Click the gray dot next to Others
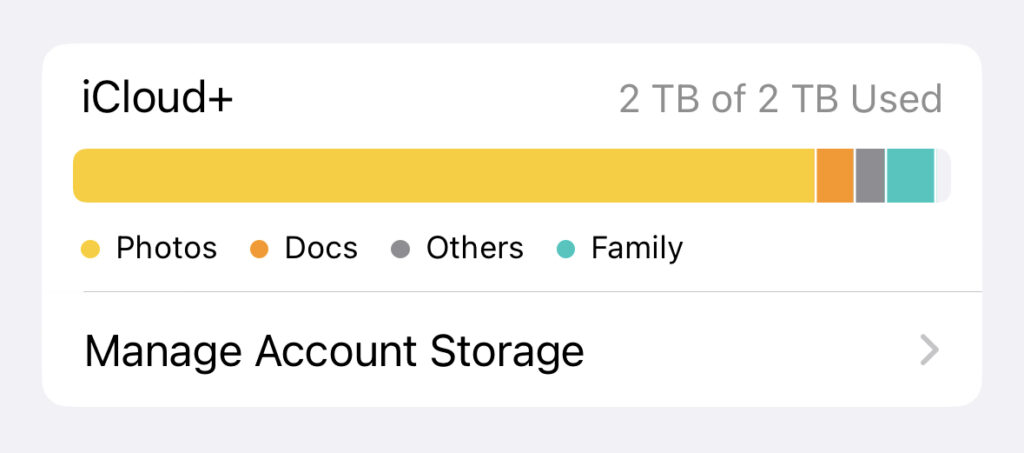 [x=400, y=249]
